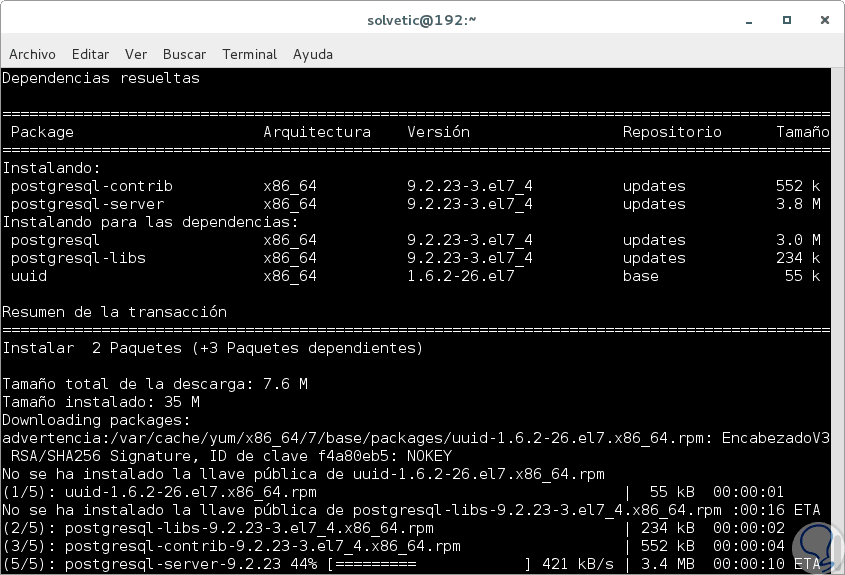Click the 'Repositorio' column header
This screenshot has height=575, width=845.
coord(672,132)
